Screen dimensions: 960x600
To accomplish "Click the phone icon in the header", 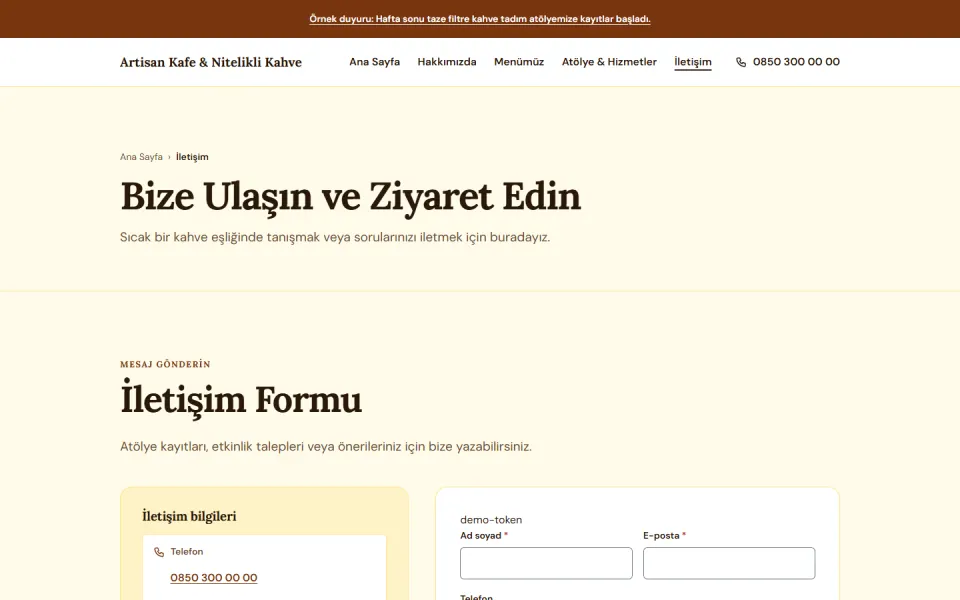I will [741, 62].
